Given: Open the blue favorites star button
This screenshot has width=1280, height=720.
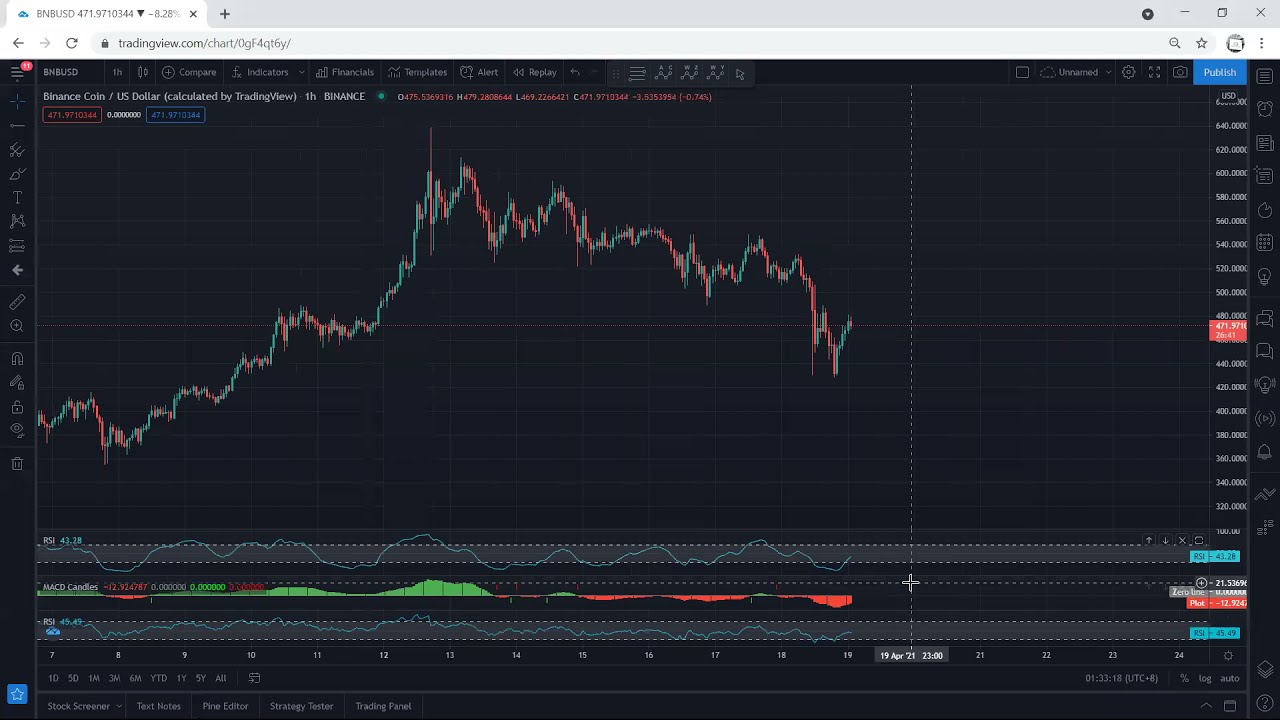Looking at the screenshot, I should click(x=17, y=693).
